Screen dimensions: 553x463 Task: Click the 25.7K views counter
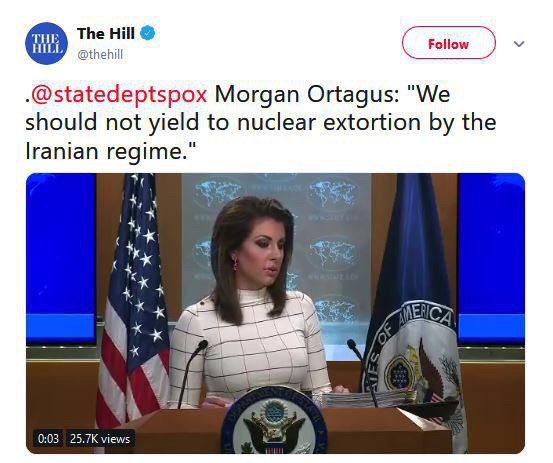(x=100, y=439)
